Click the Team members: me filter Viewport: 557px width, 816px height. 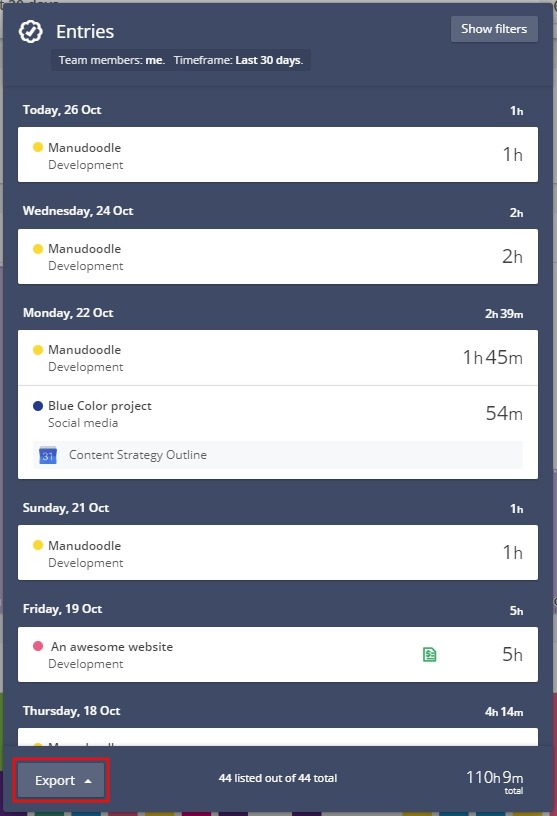tap(112, 60)
